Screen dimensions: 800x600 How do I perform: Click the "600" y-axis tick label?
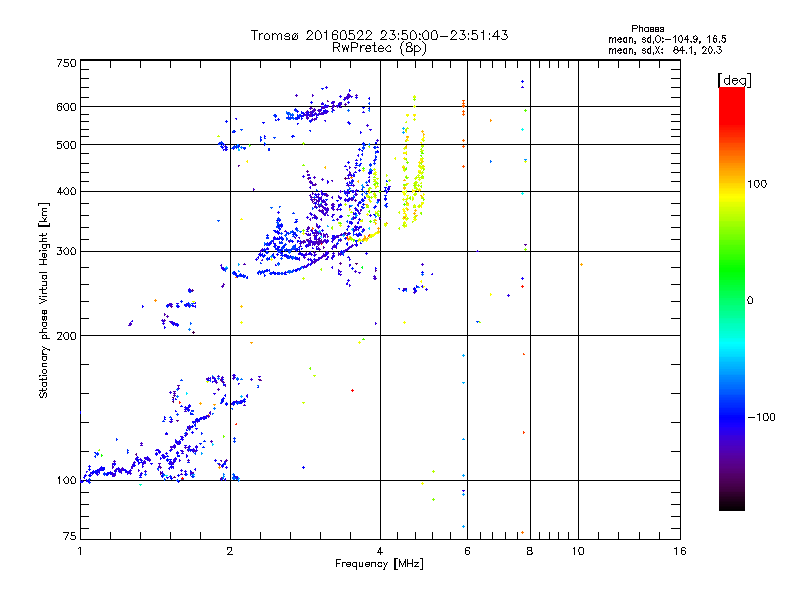[66, 107]
